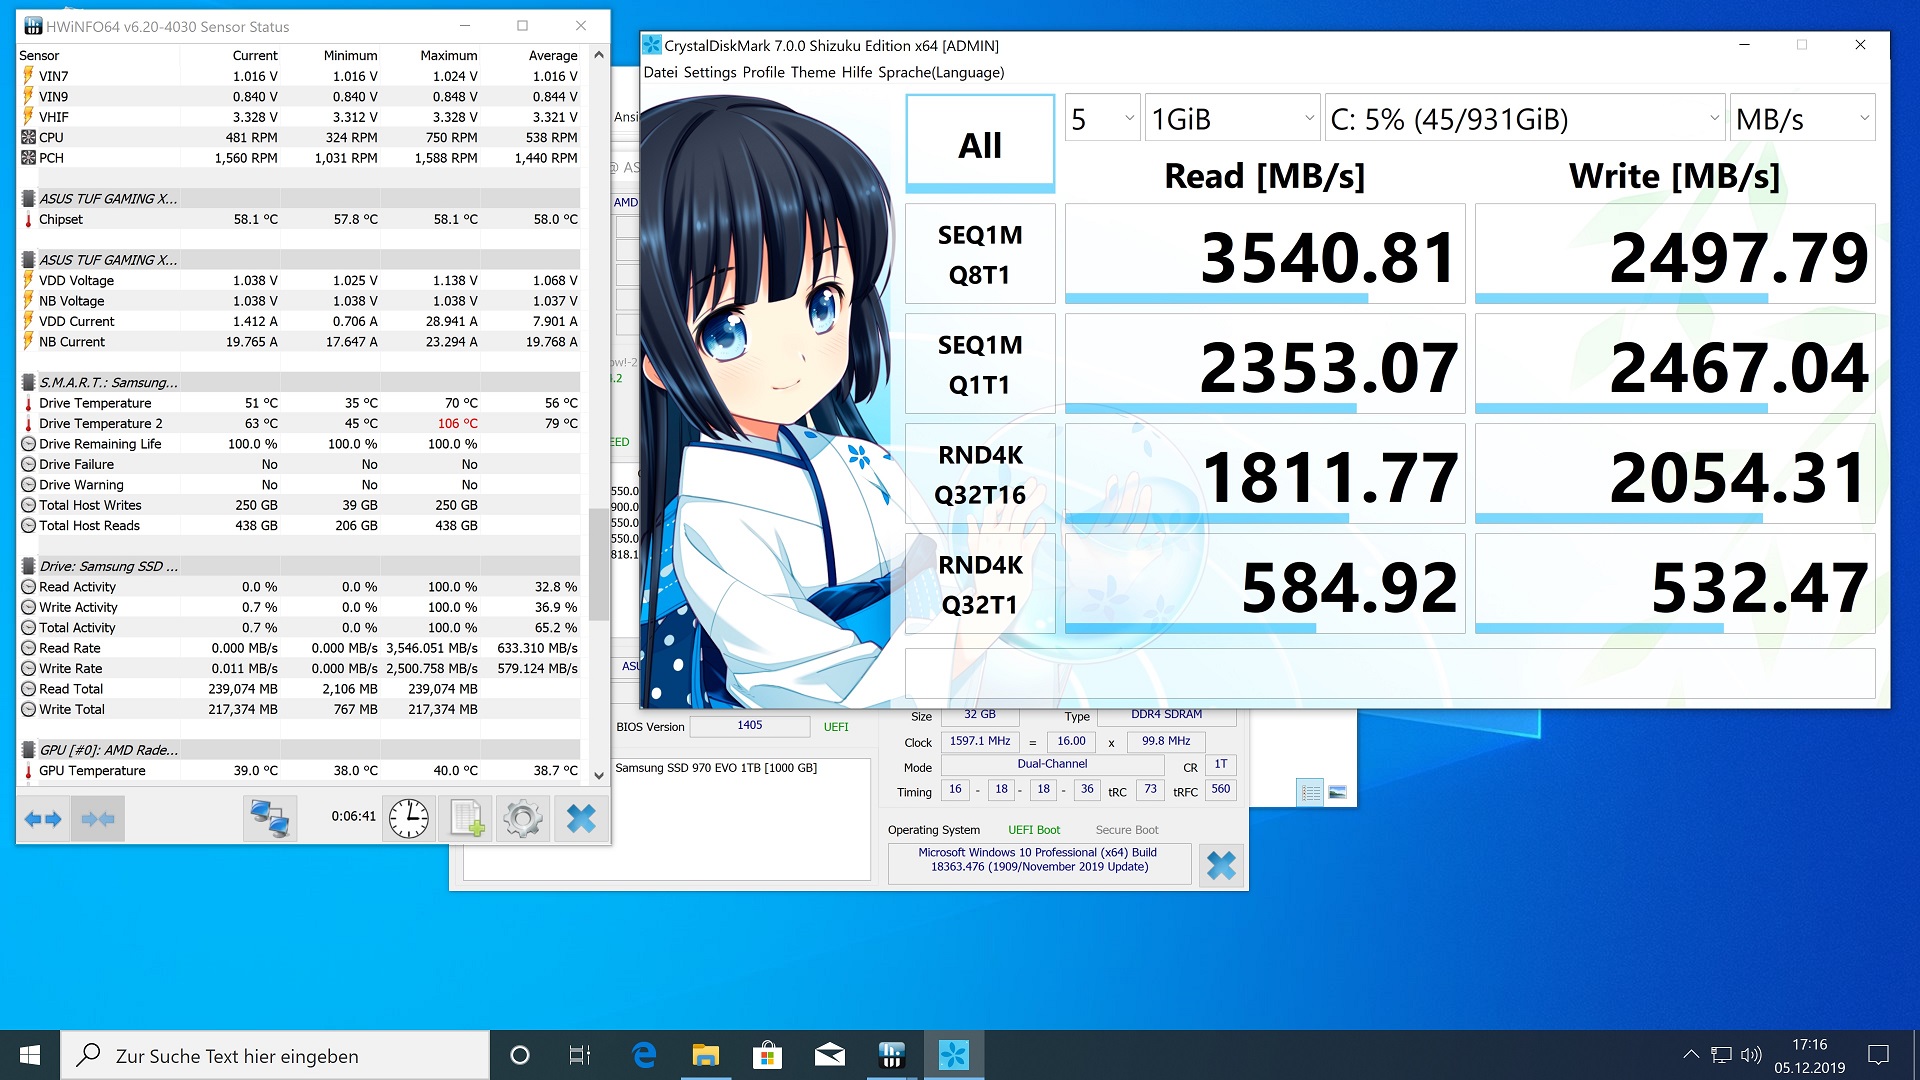
Task: Open the test size dropdown showing 1GiB
Action: tap(1232, 119)
